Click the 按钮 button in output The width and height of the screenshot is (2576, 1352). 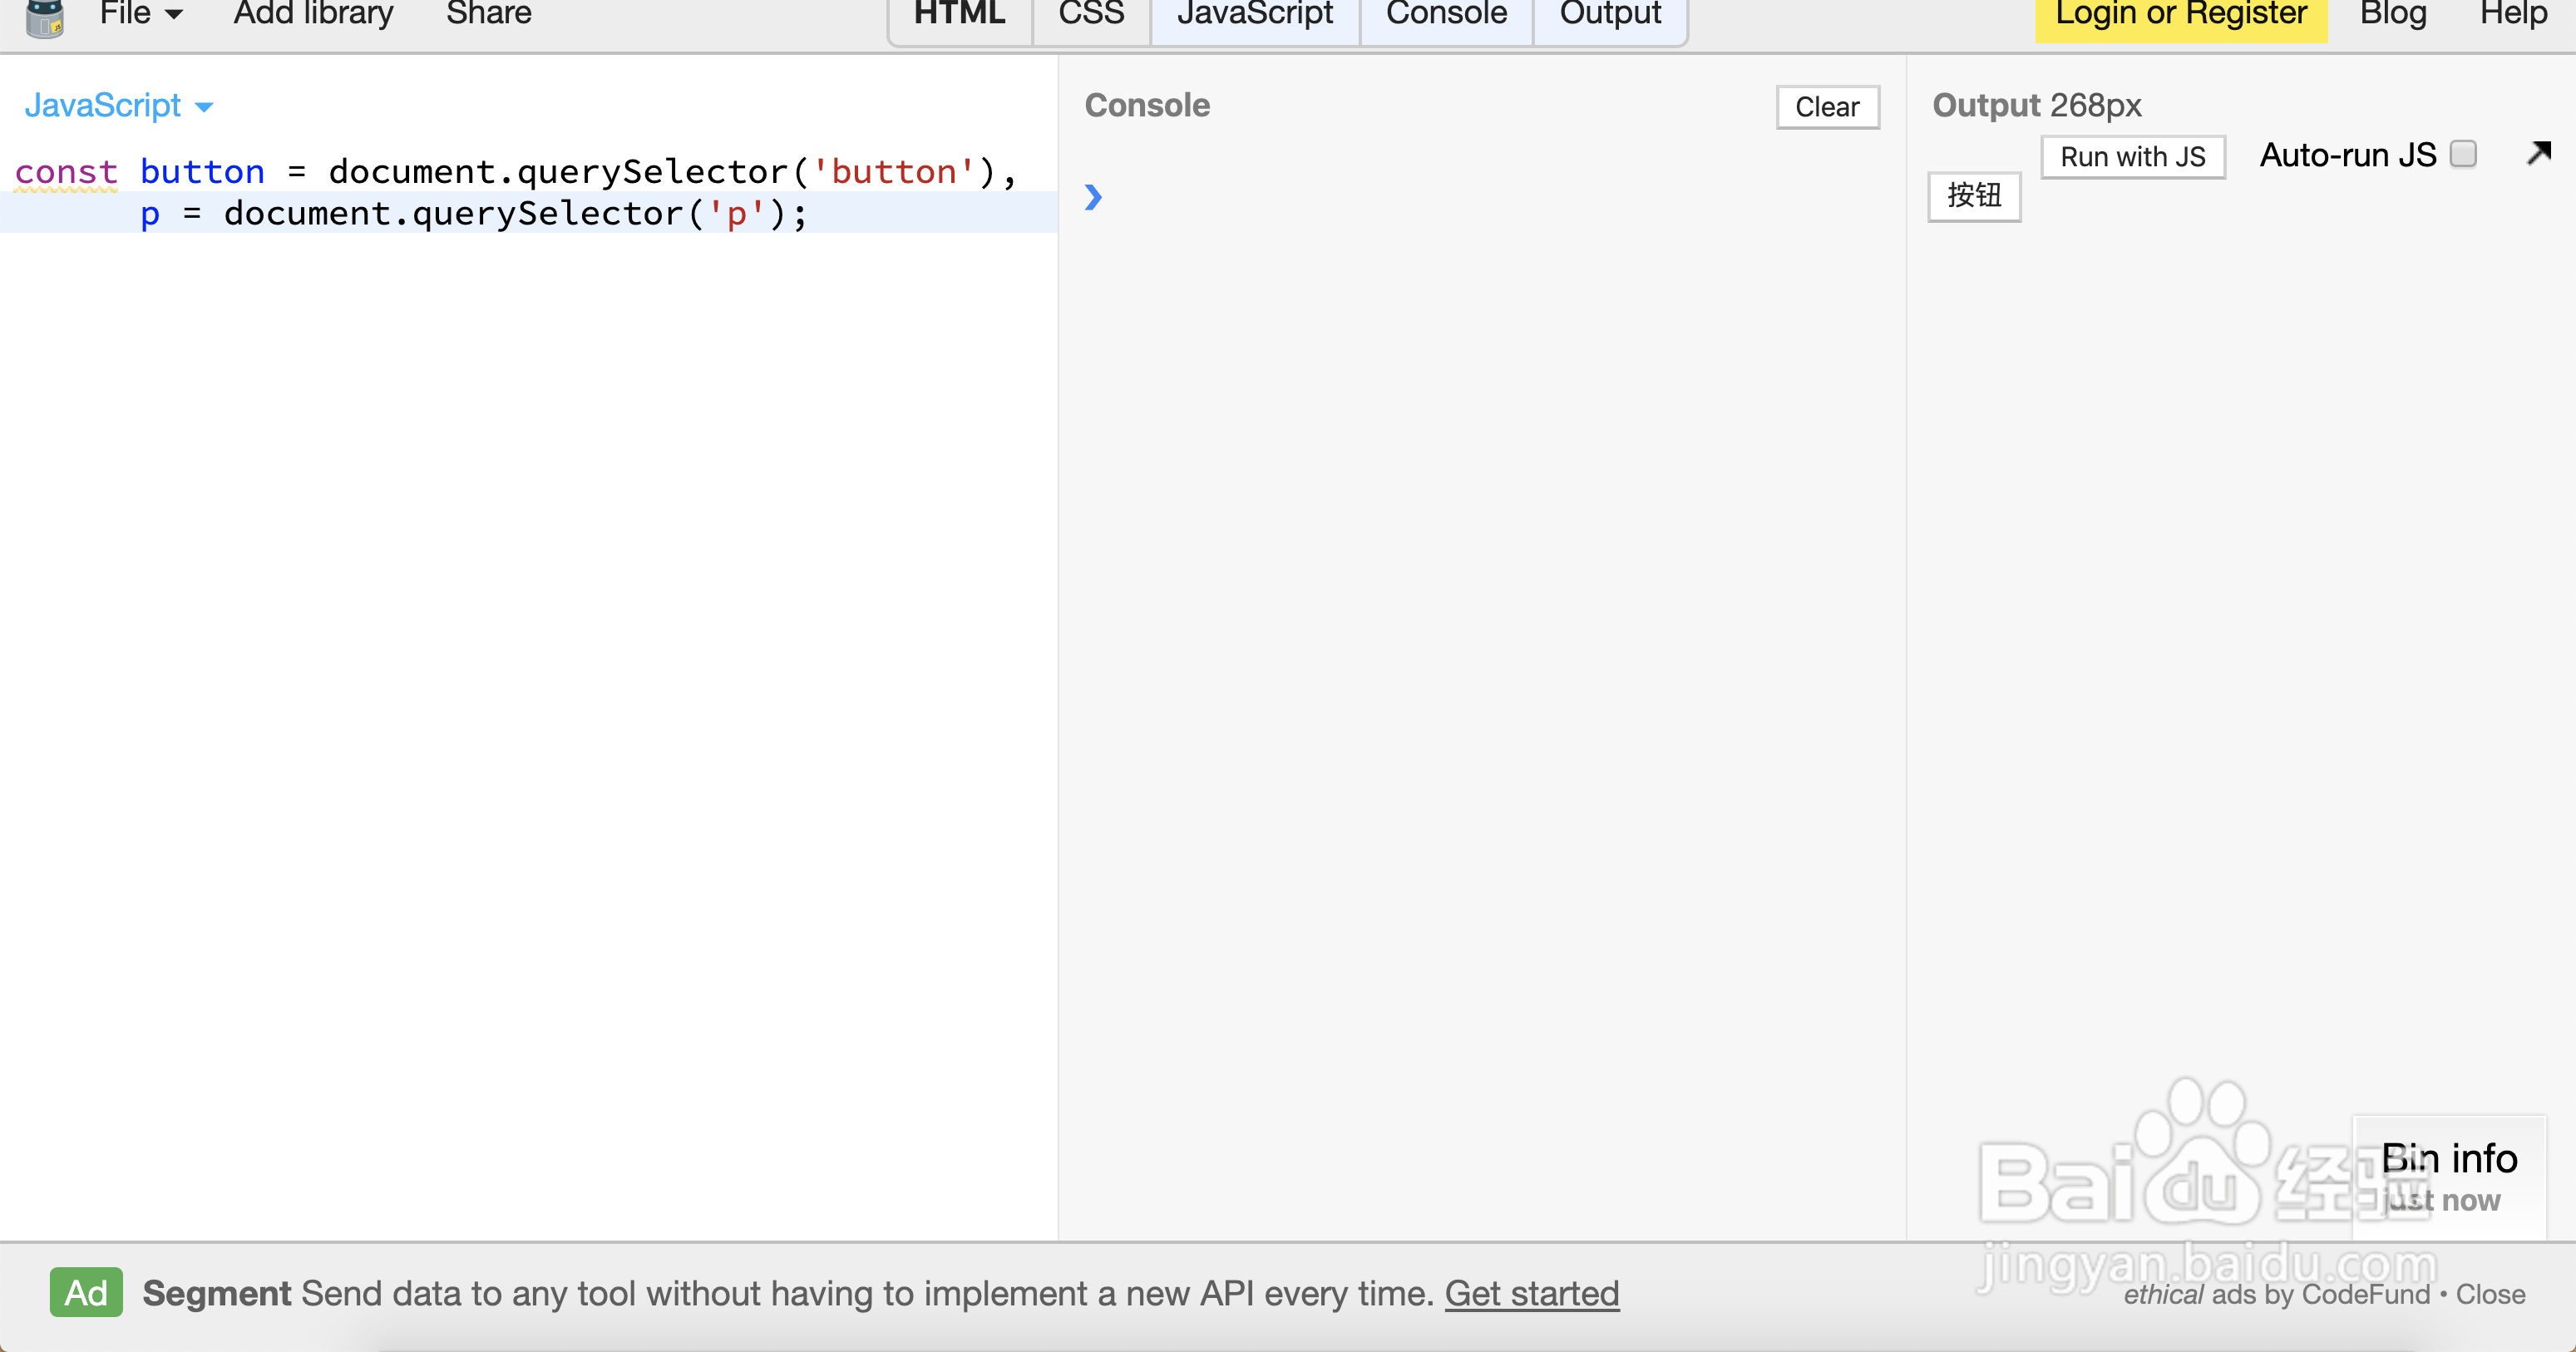coord(1973,196)
